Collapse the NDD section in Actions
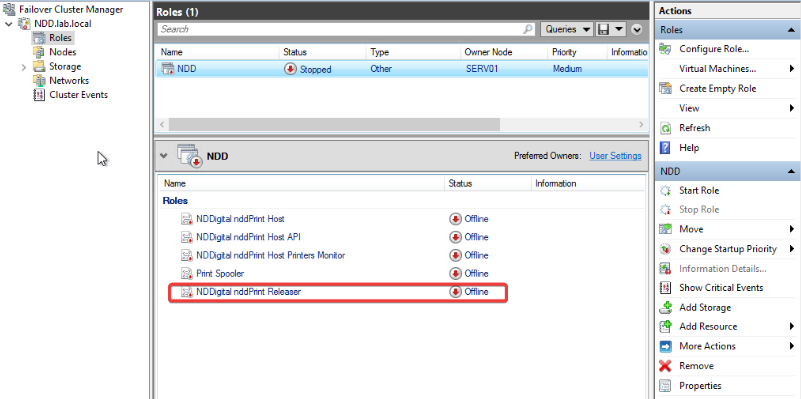This screenshot has width=801, height=399. tap(791, 172)
